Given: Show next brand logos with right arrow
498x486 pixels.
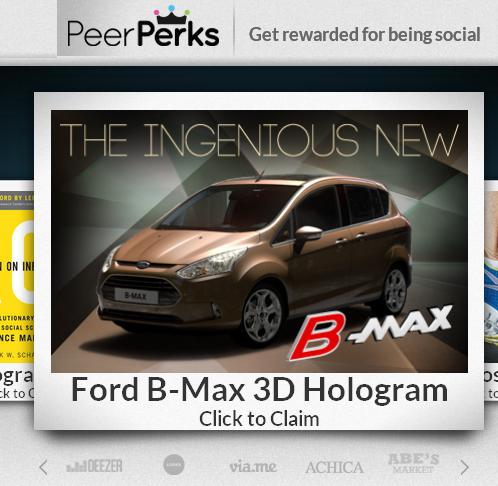Looking at the screenshot, I should click(464, 467).
